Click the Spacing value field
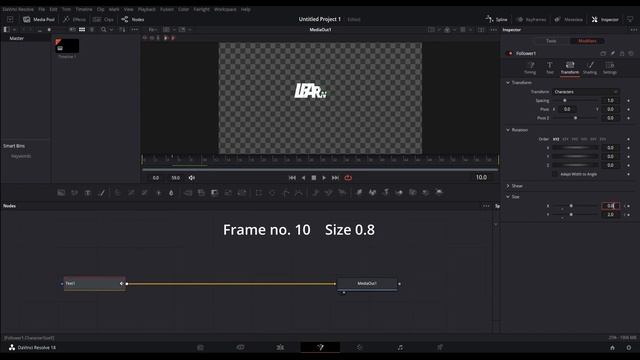The width and height of the screenshot is (640, 360). [610, 100]
